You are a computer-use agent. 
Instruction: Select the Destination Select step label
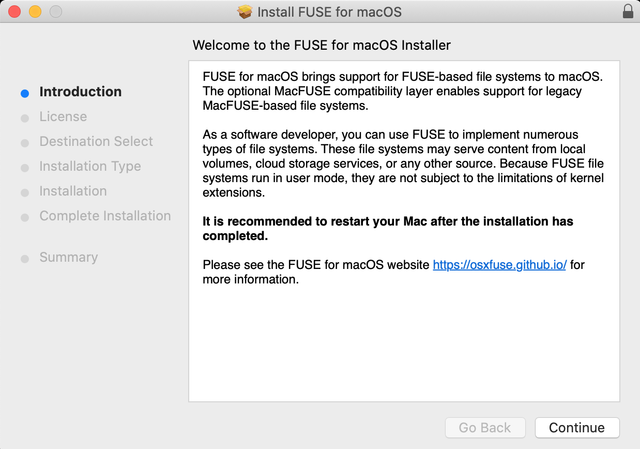click(96, 141)
